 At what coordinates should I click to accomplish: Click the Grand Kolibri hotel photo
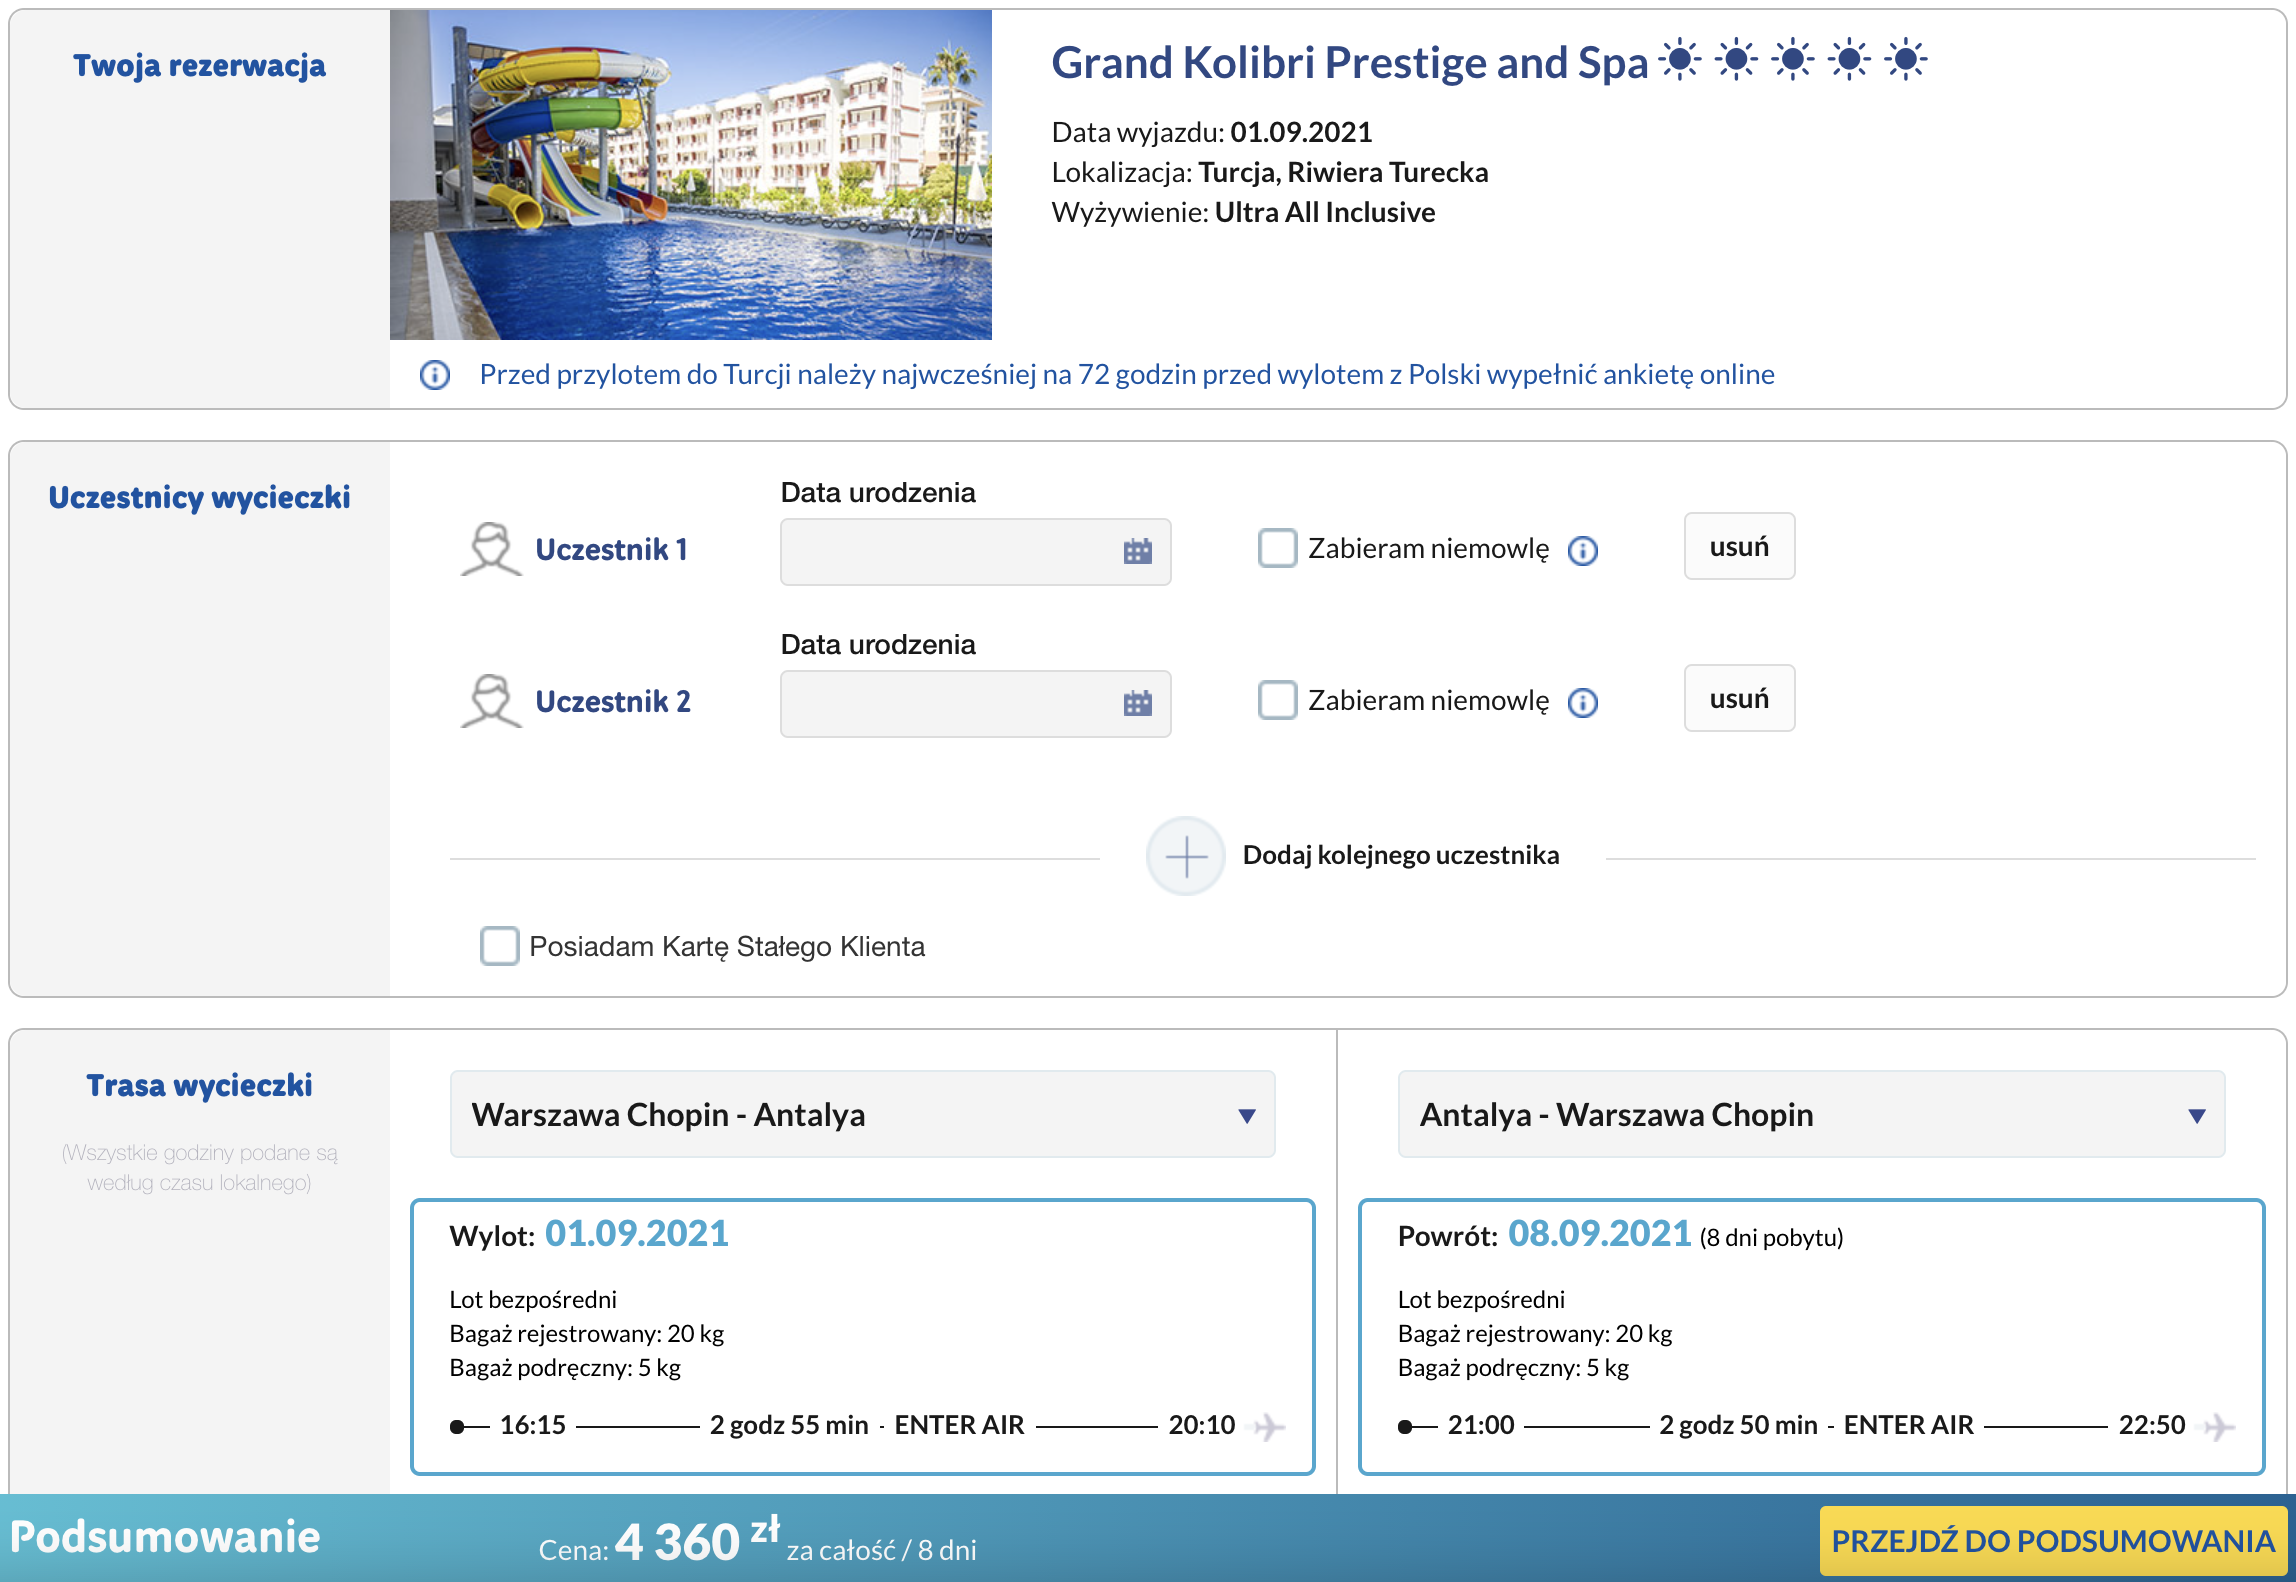click(x=691, y=175)
